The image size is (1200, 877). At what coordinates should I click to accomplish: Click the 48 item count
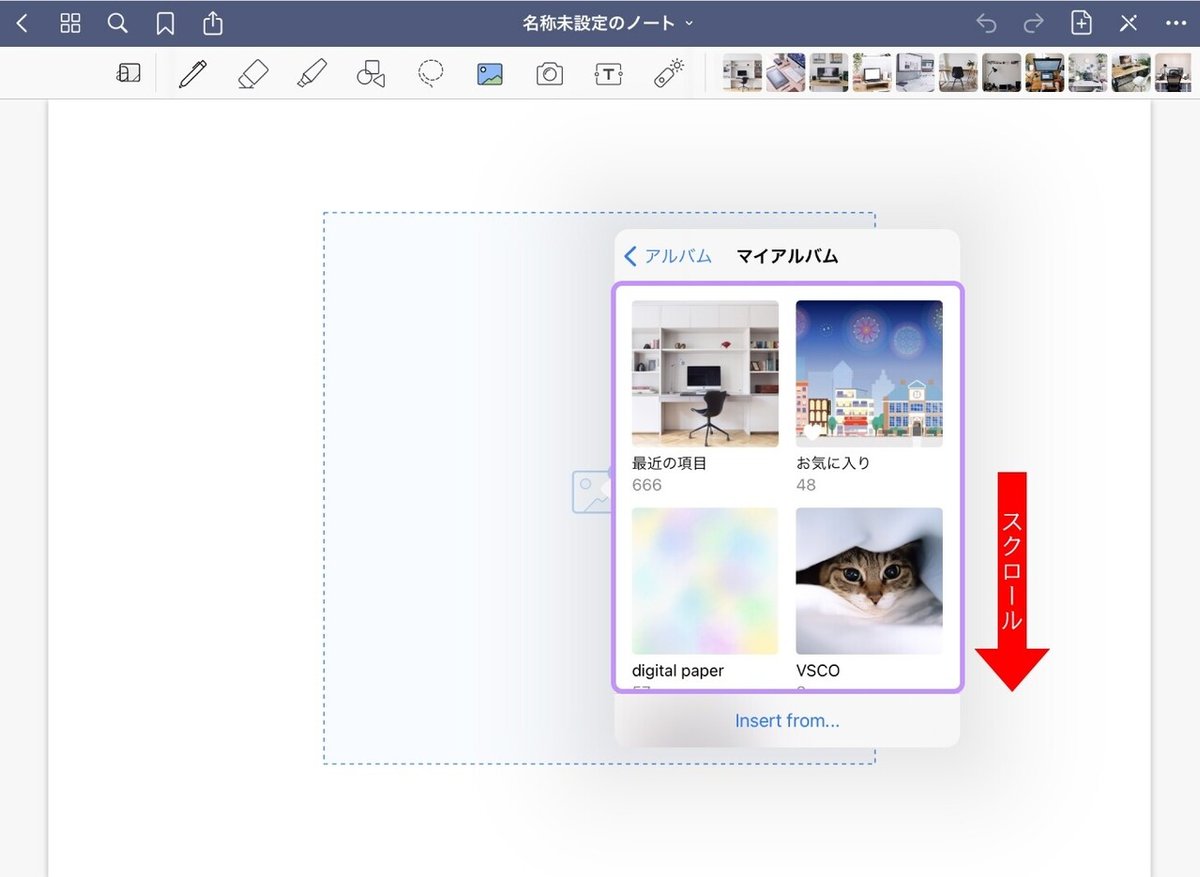click(x=806, y=485)
